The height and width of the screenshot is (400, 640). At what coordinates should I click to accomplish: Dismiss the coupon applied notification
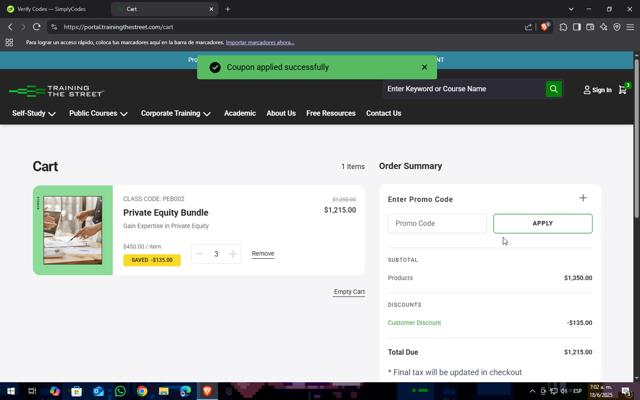(x=424, y=67)
